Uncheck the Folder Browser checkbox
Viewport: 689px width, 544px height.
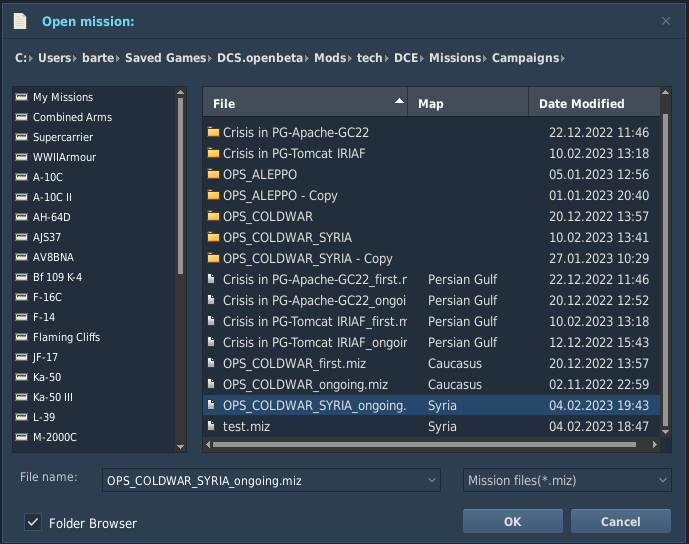pyautogui.click(x=33, y=522)
